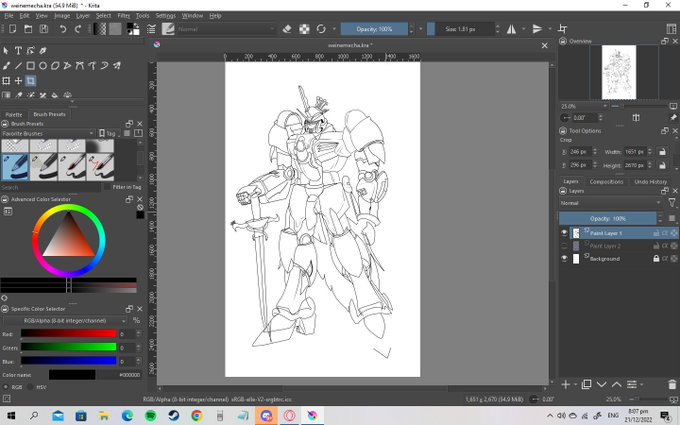Show the hidden Paint Layer 2
Viewport: 680px width, 425px height.
(564, 246)
